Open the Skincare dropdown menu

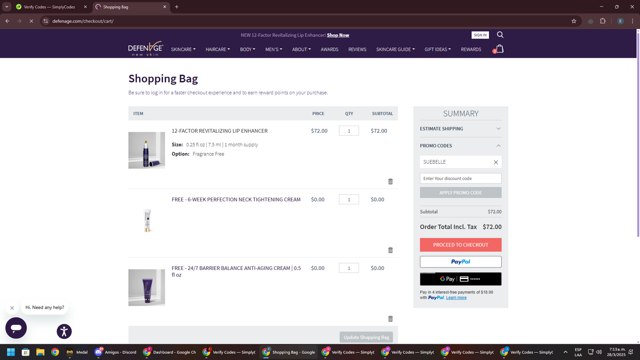[183, 49]
